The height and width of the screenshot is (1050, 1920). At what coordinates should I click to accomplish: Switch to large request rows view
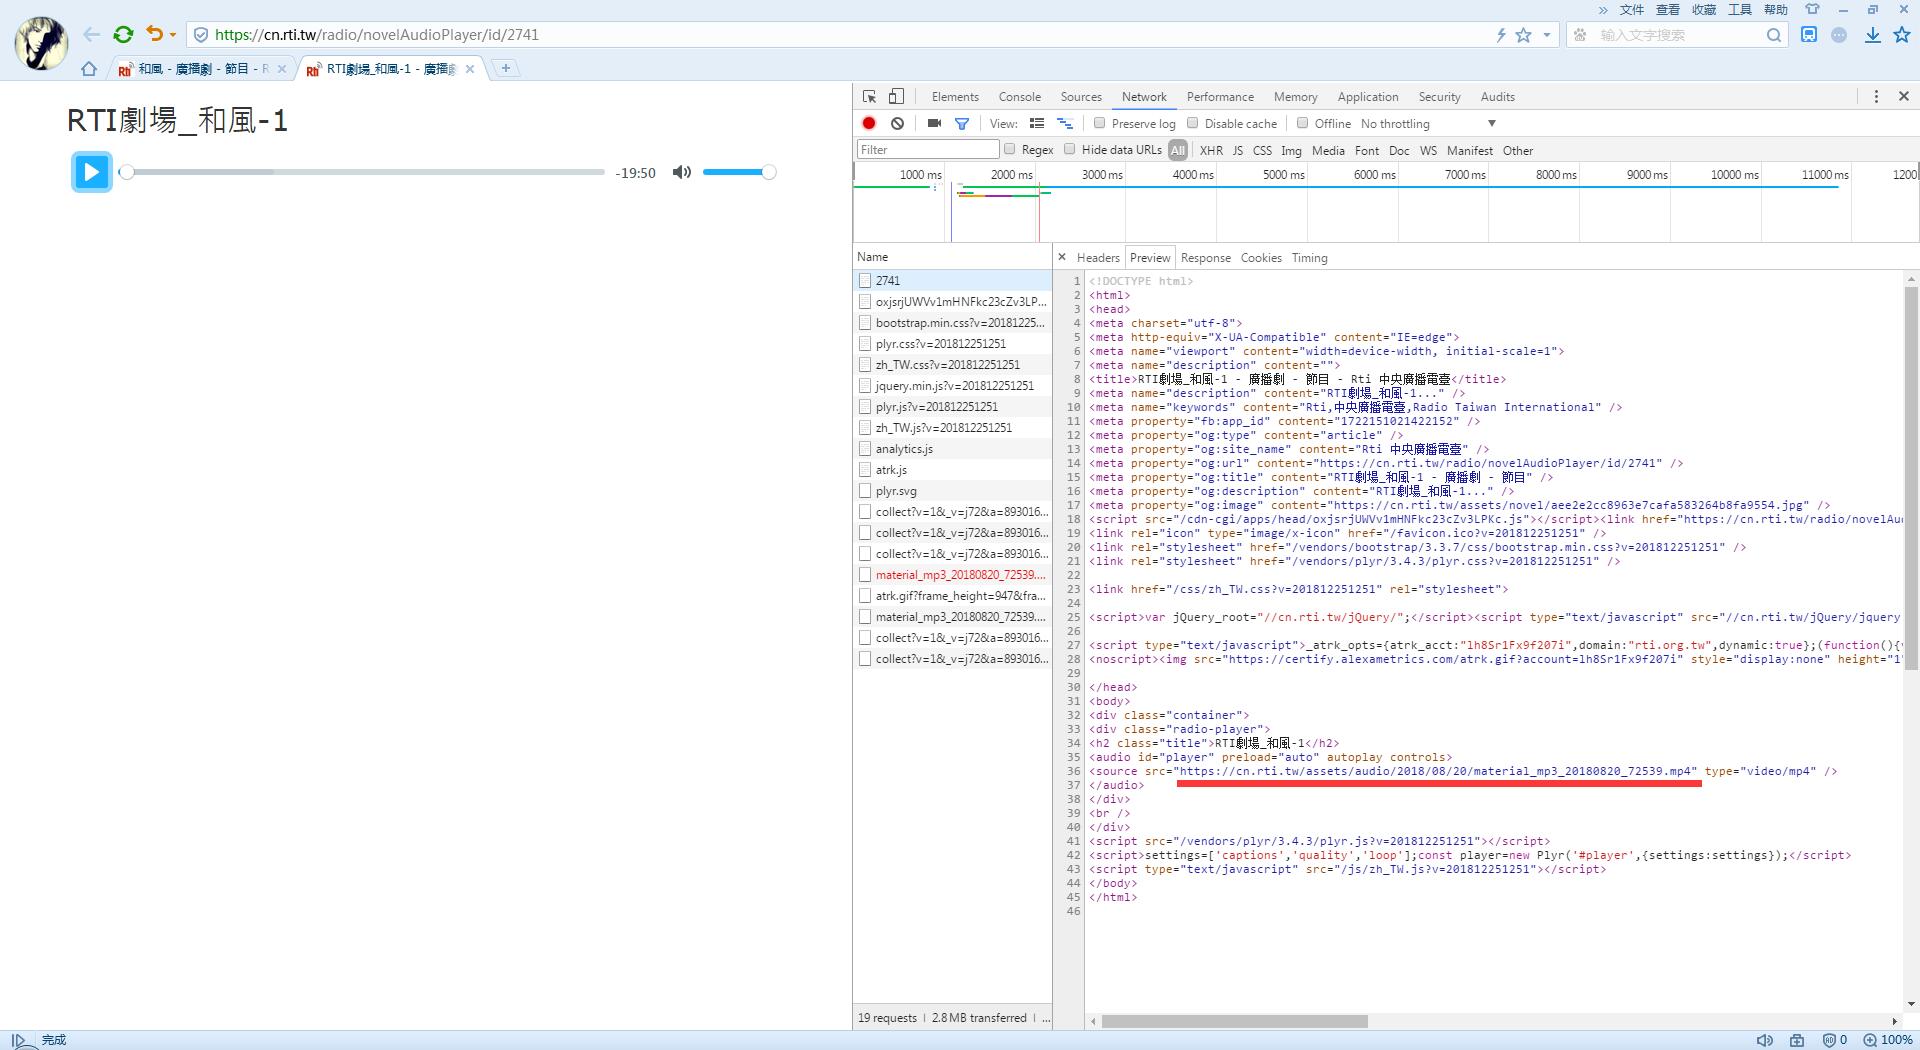tap(1037, 123)
